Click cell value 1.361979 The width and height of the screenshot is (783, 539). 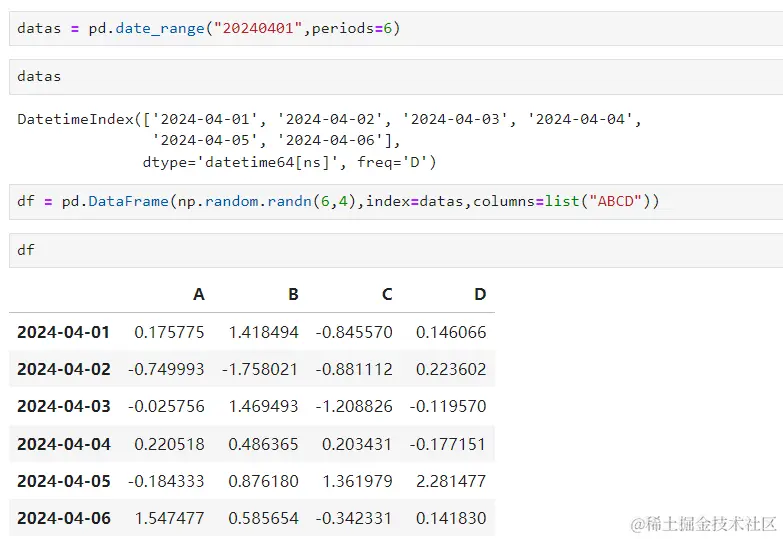pyautogui.click(x=358, y=481)
